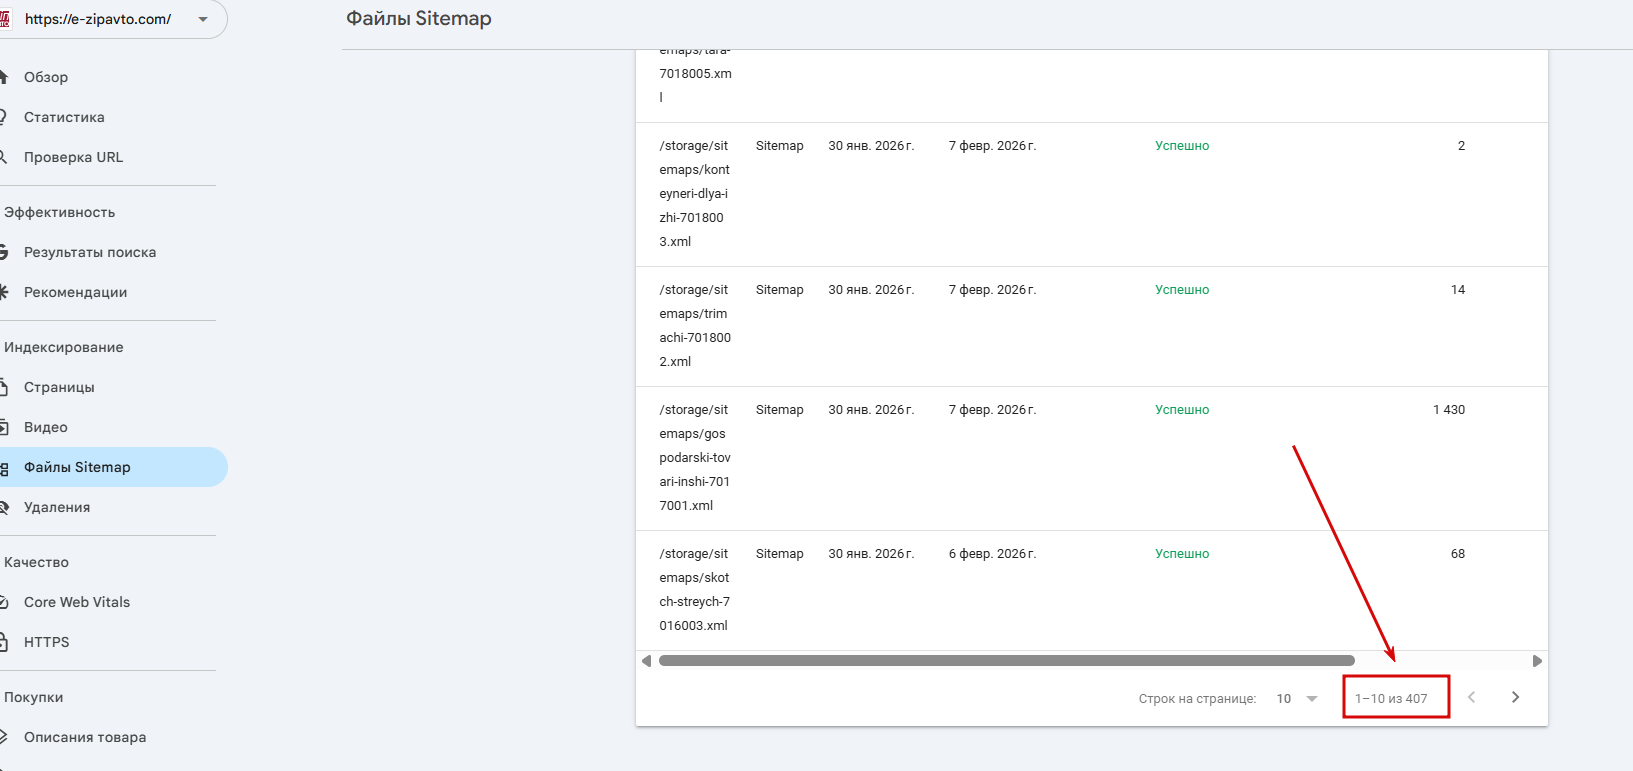Image resolution: width=1633 pixels, height=771 pixels.
Task: Click the HTTPS lock icon
Action: coord(4,642)
